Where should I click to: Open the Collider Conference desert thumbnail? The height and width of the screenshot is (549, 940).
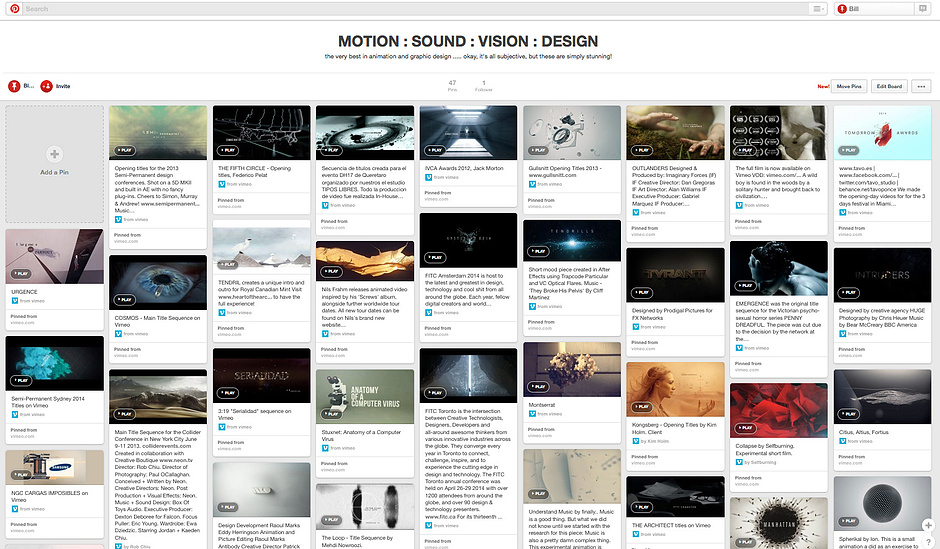[158, 397]
